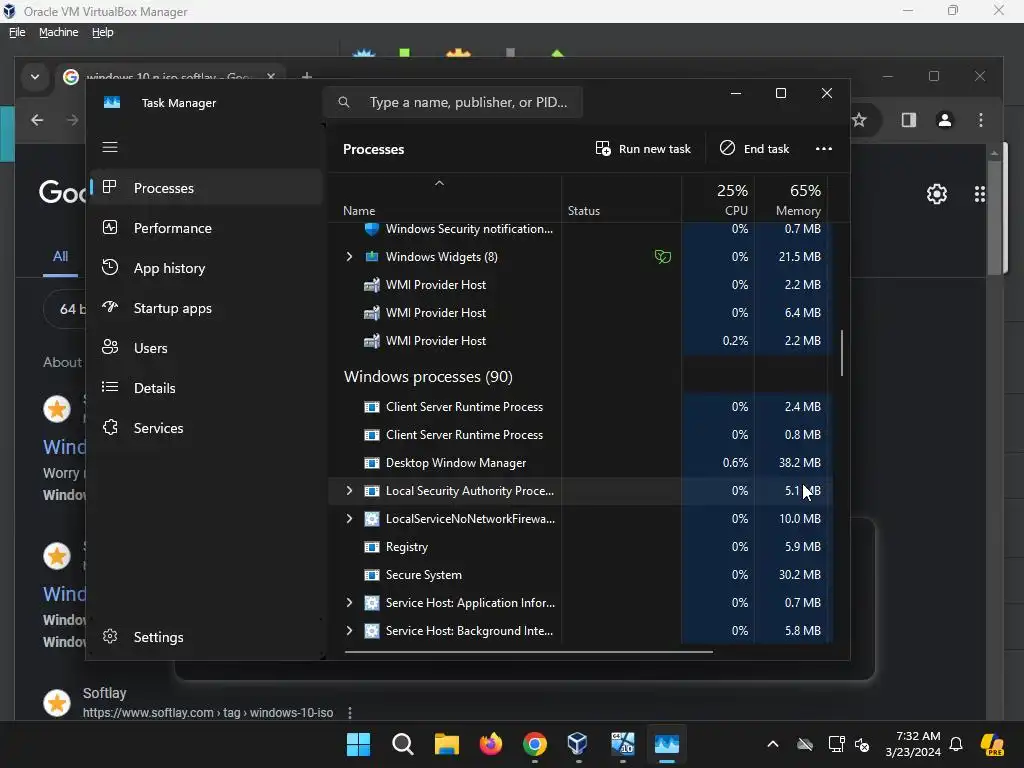Click the Desktop Window Manager icon
Viewport: 1024px width, 768px height.
tap(372, 463)
